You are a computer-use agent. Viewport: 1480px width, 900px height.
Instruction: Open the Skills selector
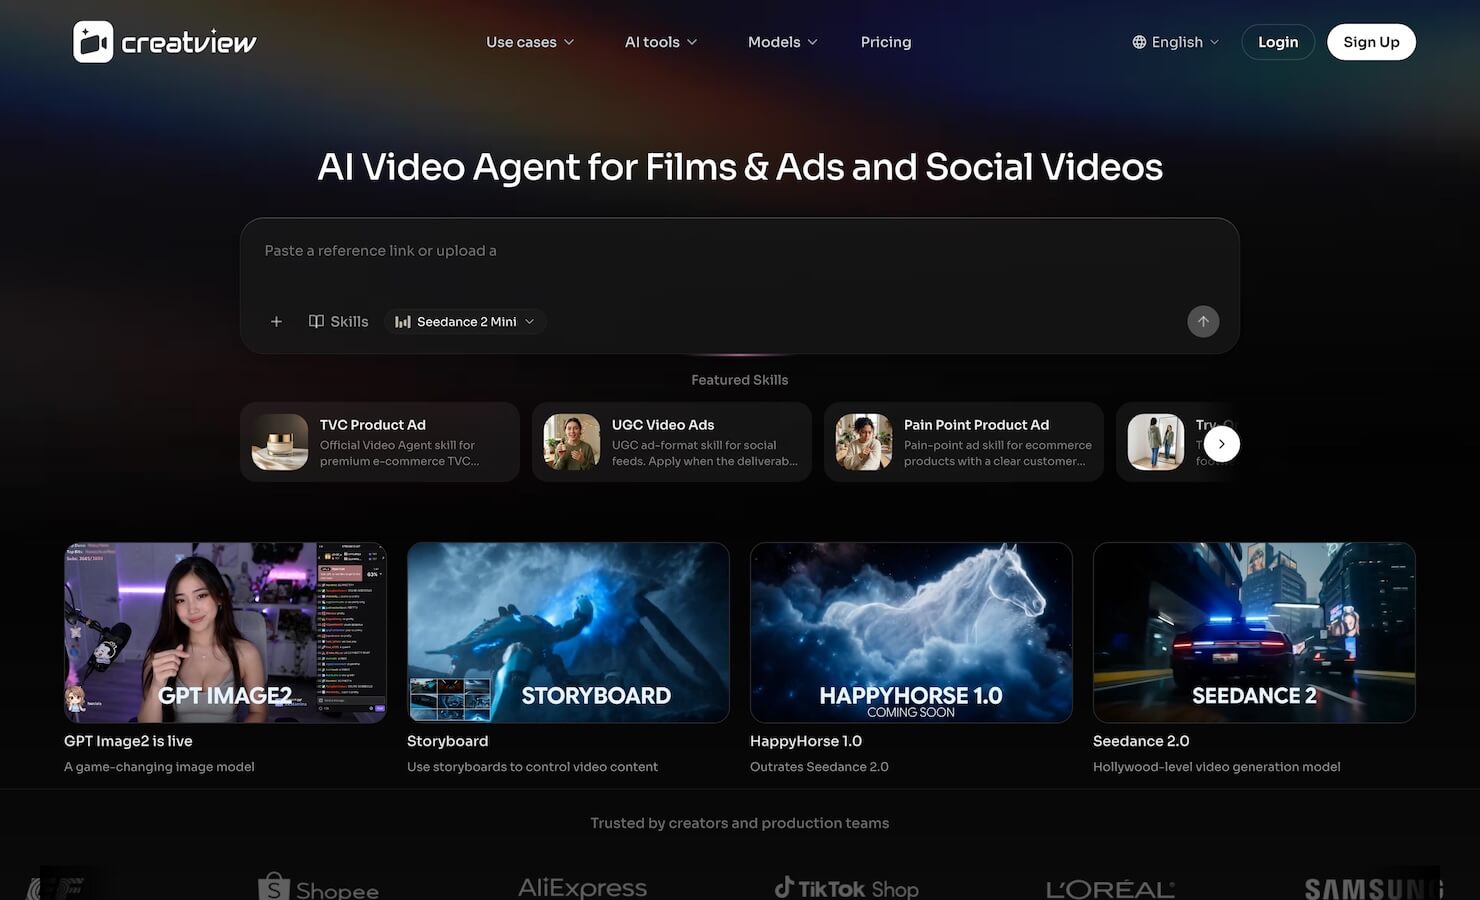[x=339, y=321]
